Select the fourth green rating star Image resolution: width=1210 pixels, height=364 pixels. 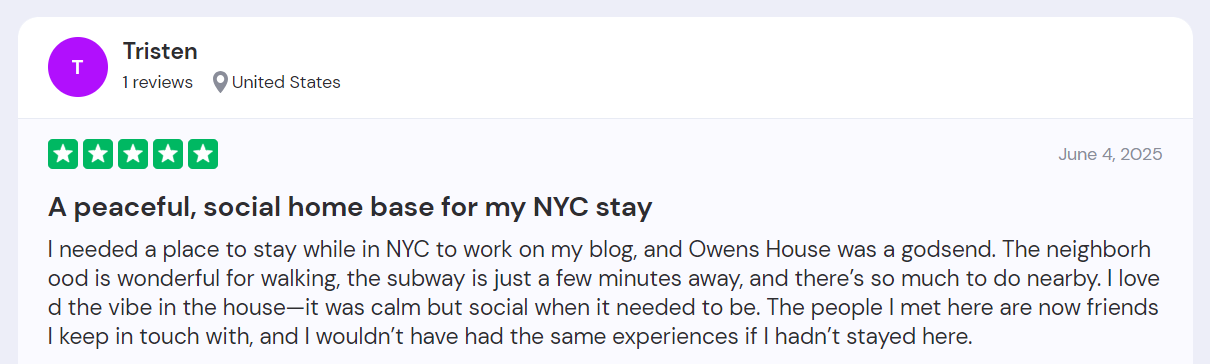coord(168,154)
